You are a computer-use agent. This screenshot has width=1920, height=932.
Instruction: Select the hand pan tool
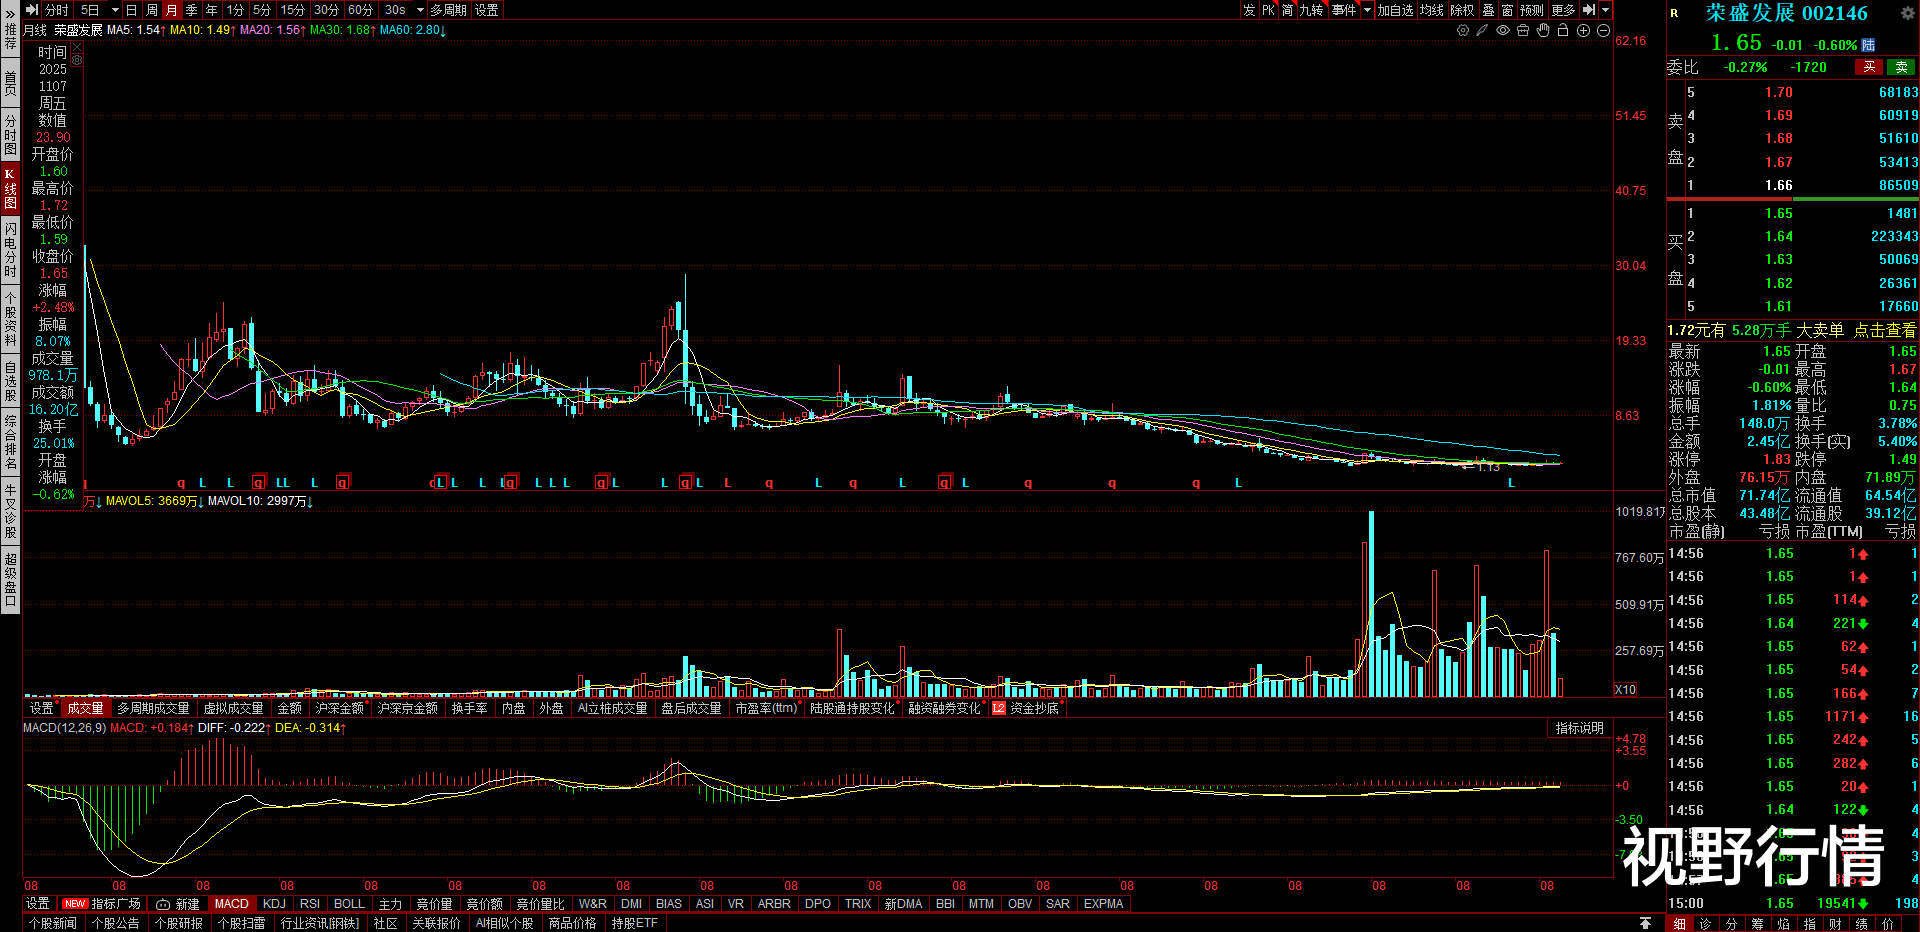[x=1543, y=31]
